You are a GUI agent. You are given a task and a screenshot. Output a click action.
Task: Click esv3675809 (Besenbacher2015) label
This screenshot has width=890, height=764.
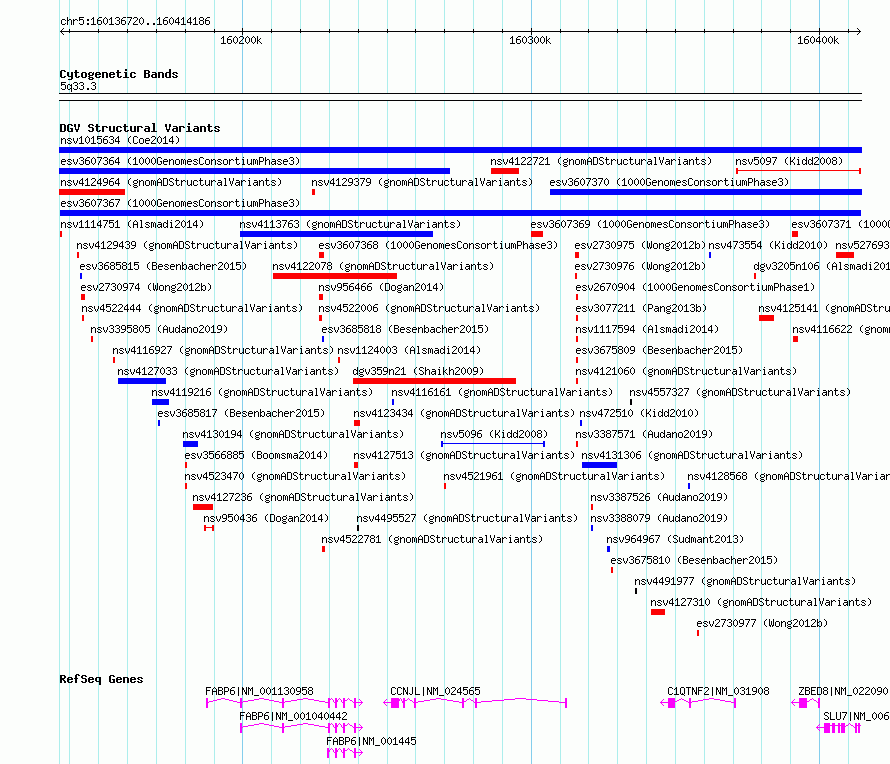pyautogui.click(x=659, y=350)
